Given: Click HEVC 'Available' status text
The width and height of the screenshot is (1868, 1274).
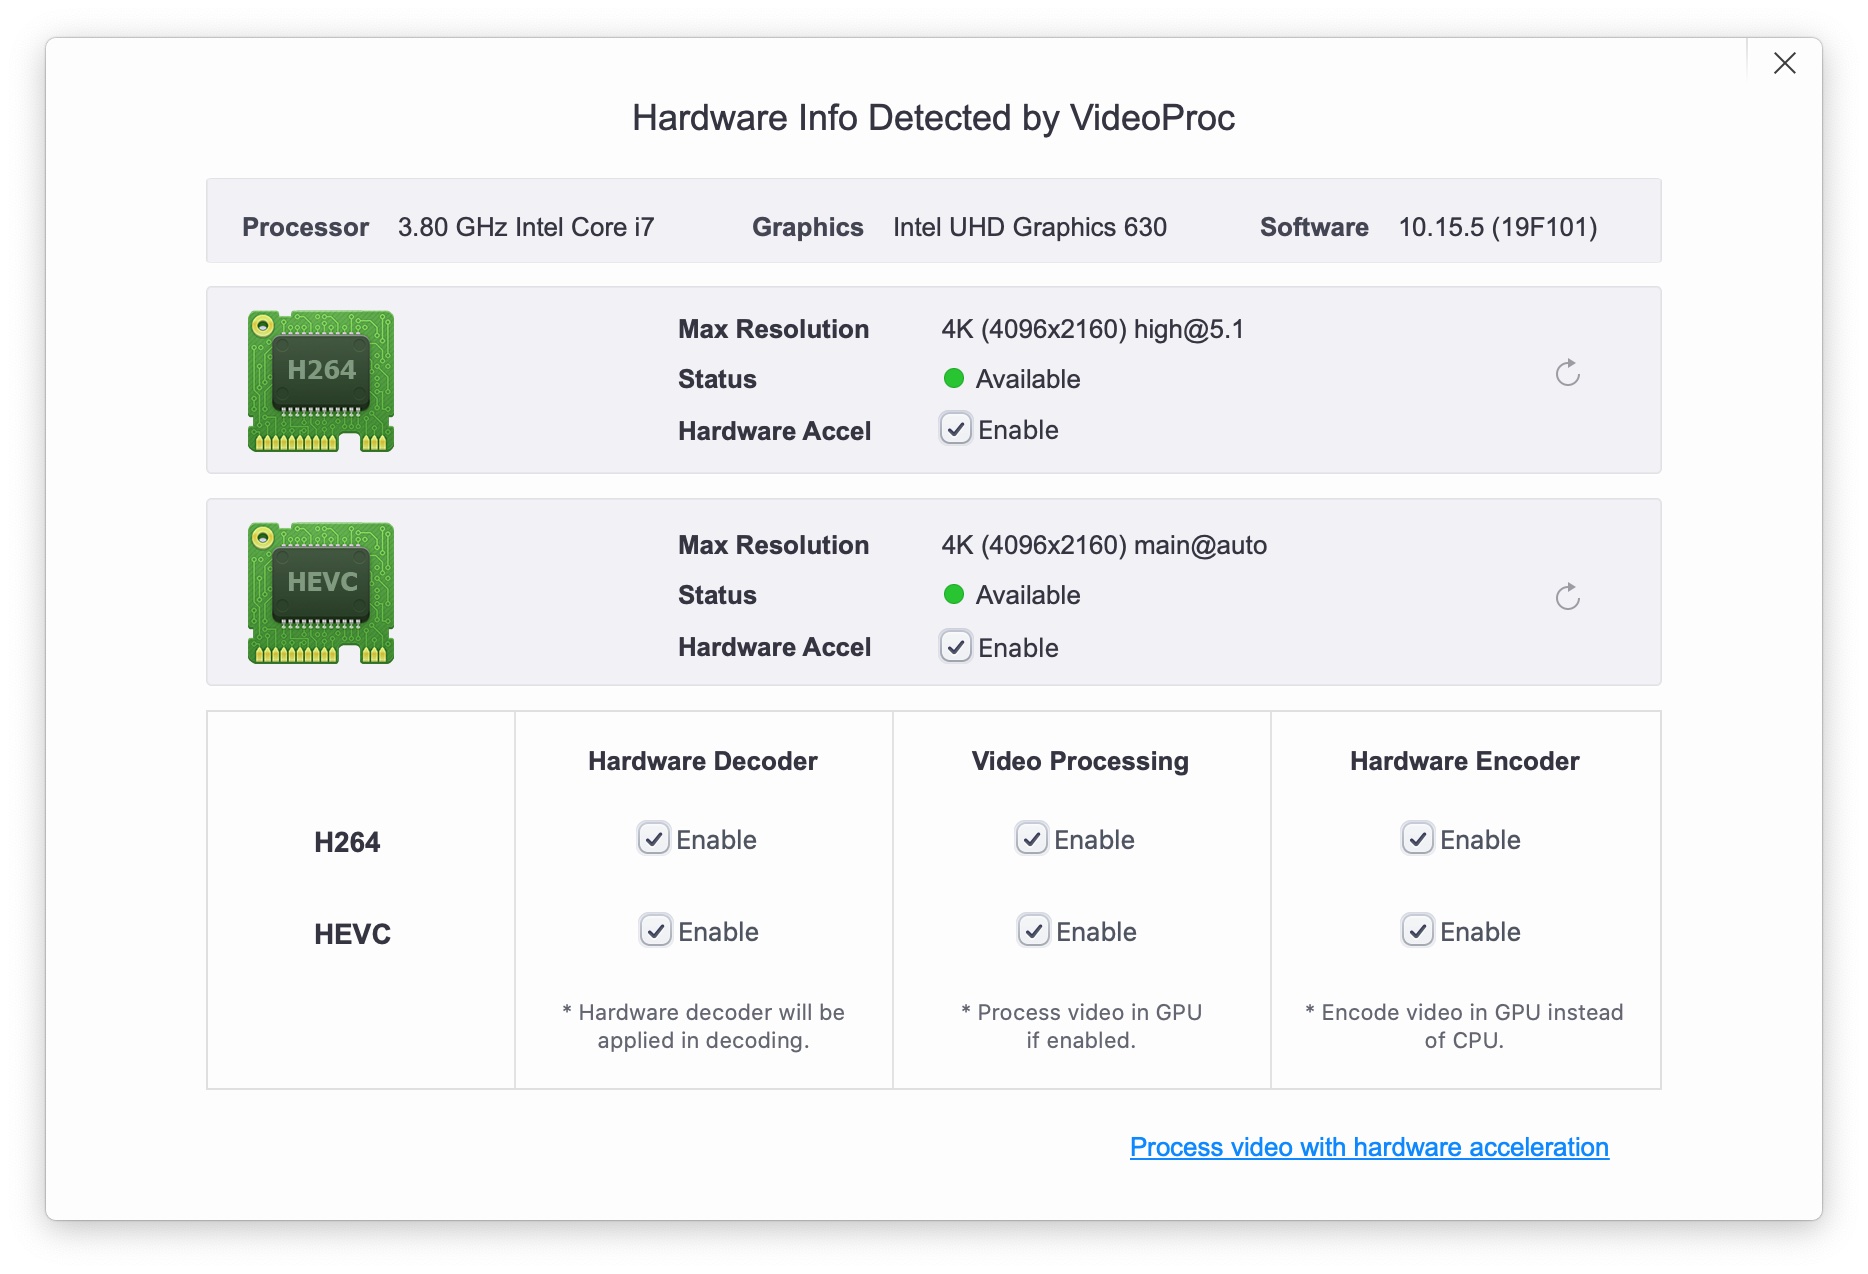Looking at the screenshot, I should [x=1028, y=595].
